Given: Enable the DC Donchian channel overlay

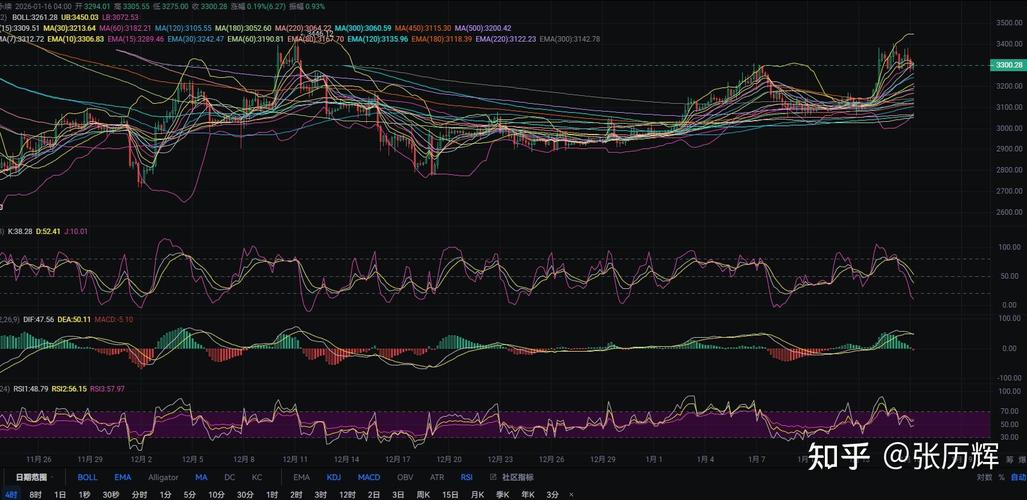Looking at the screenshot, I should click(230, 478).
